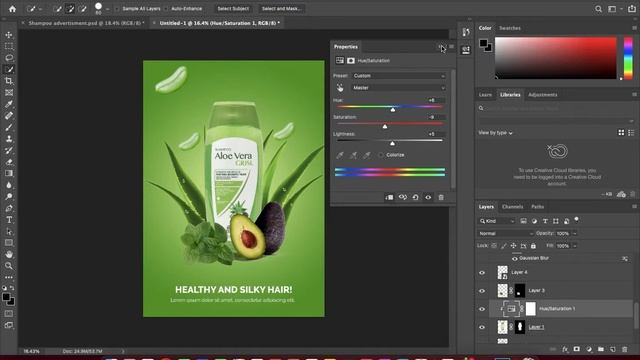This screenshot has height=360, width=640.
Task: Enable the Colorize checkbox
Action: [381, 155]
